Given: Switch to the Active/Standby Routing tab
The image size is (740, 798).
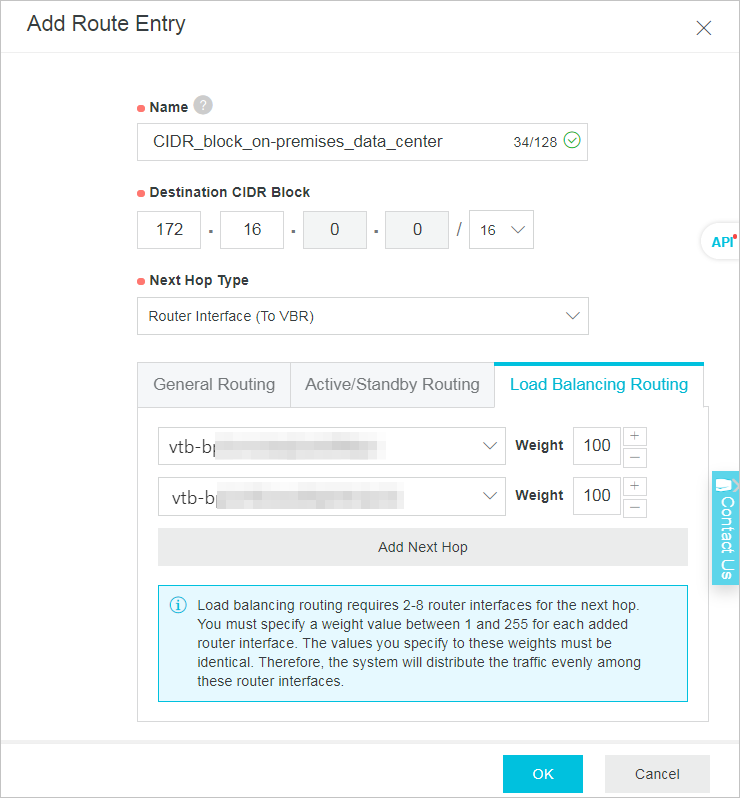Looking at the screenshot, I should (392, 385).
